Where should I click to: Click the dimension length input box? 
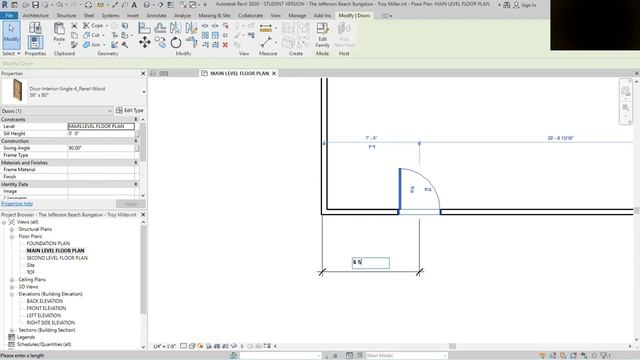point(371,262)
